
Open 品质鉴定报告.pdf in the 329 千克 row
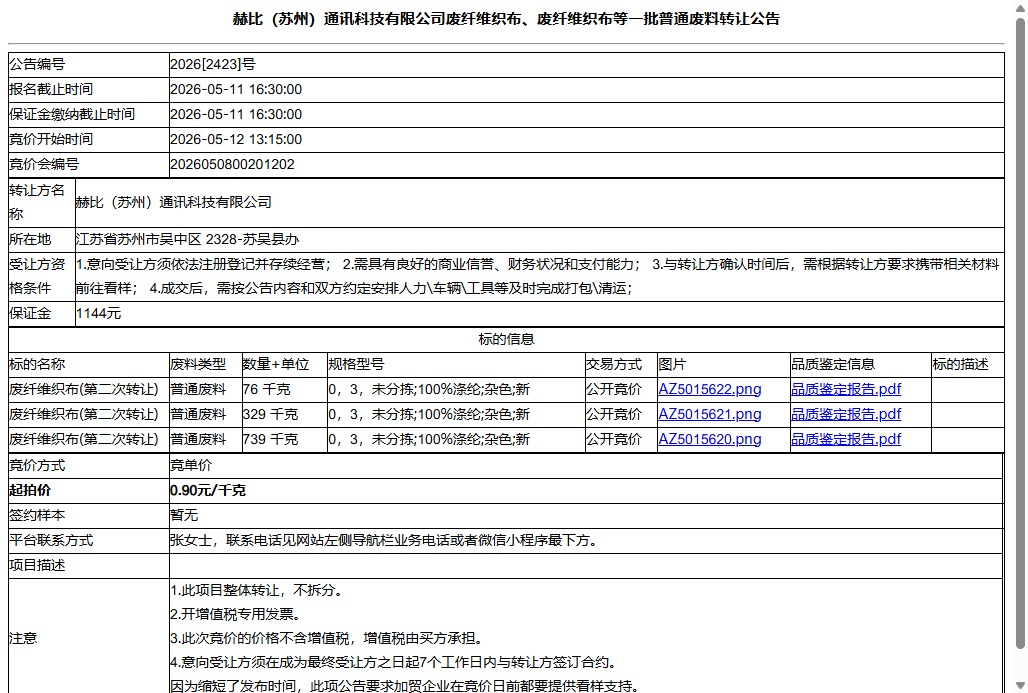click(846, 414)
